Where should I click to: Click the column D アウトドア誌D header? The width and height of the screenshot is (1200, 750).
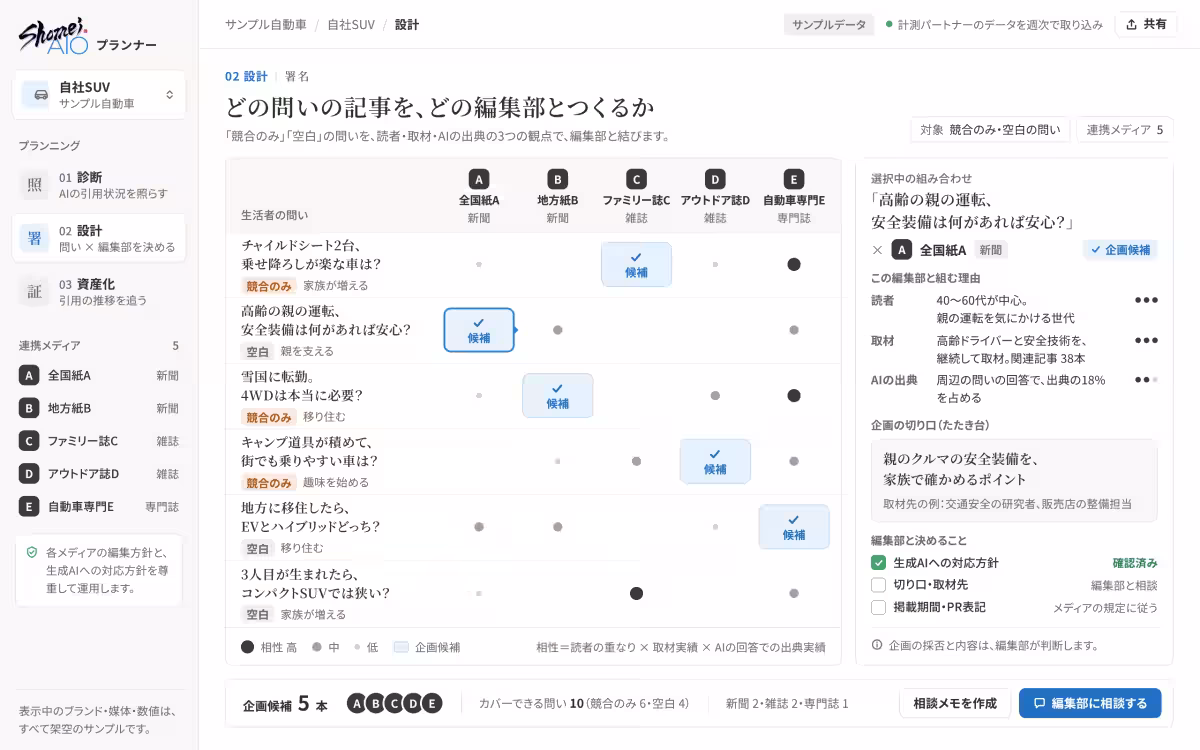point(715,197)
